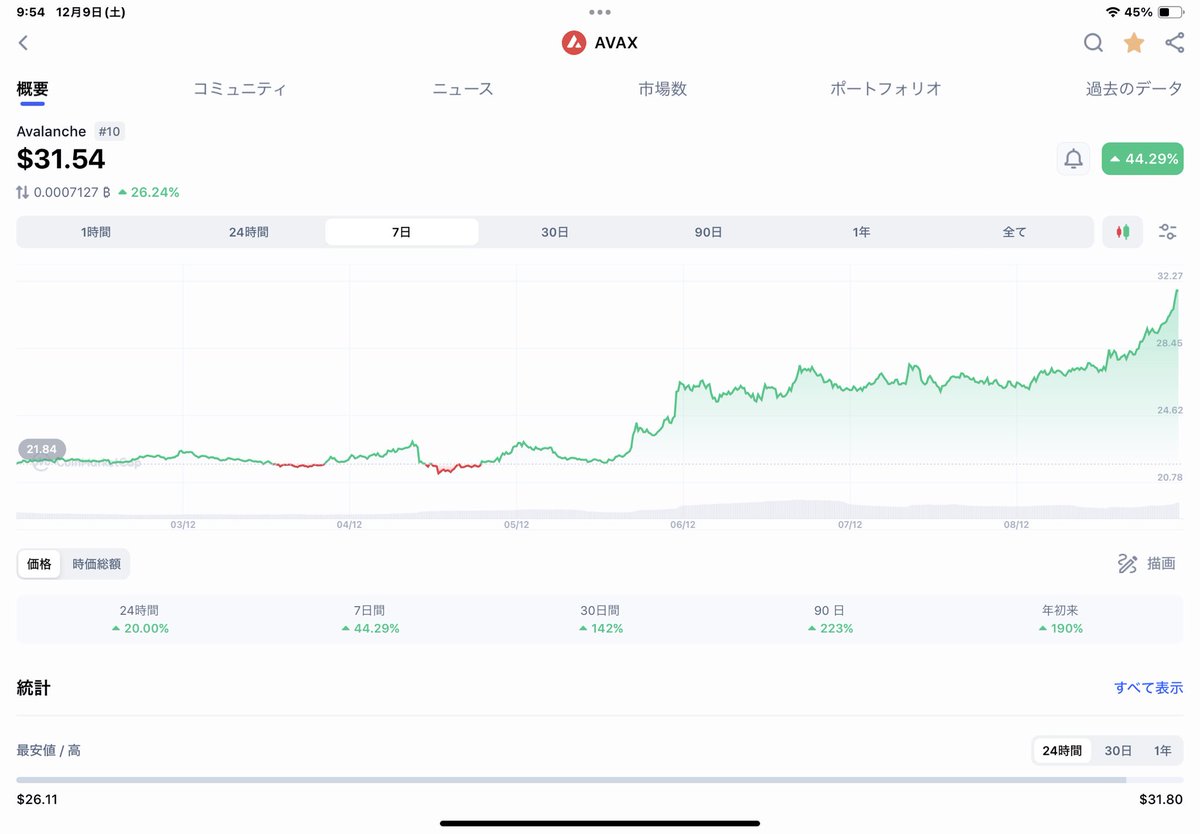The height and width of the screenshot is (834, 1200).
Task: Tap the Wi-Fi status icon
Action: pyautogui.click(x=1112, y=12)
